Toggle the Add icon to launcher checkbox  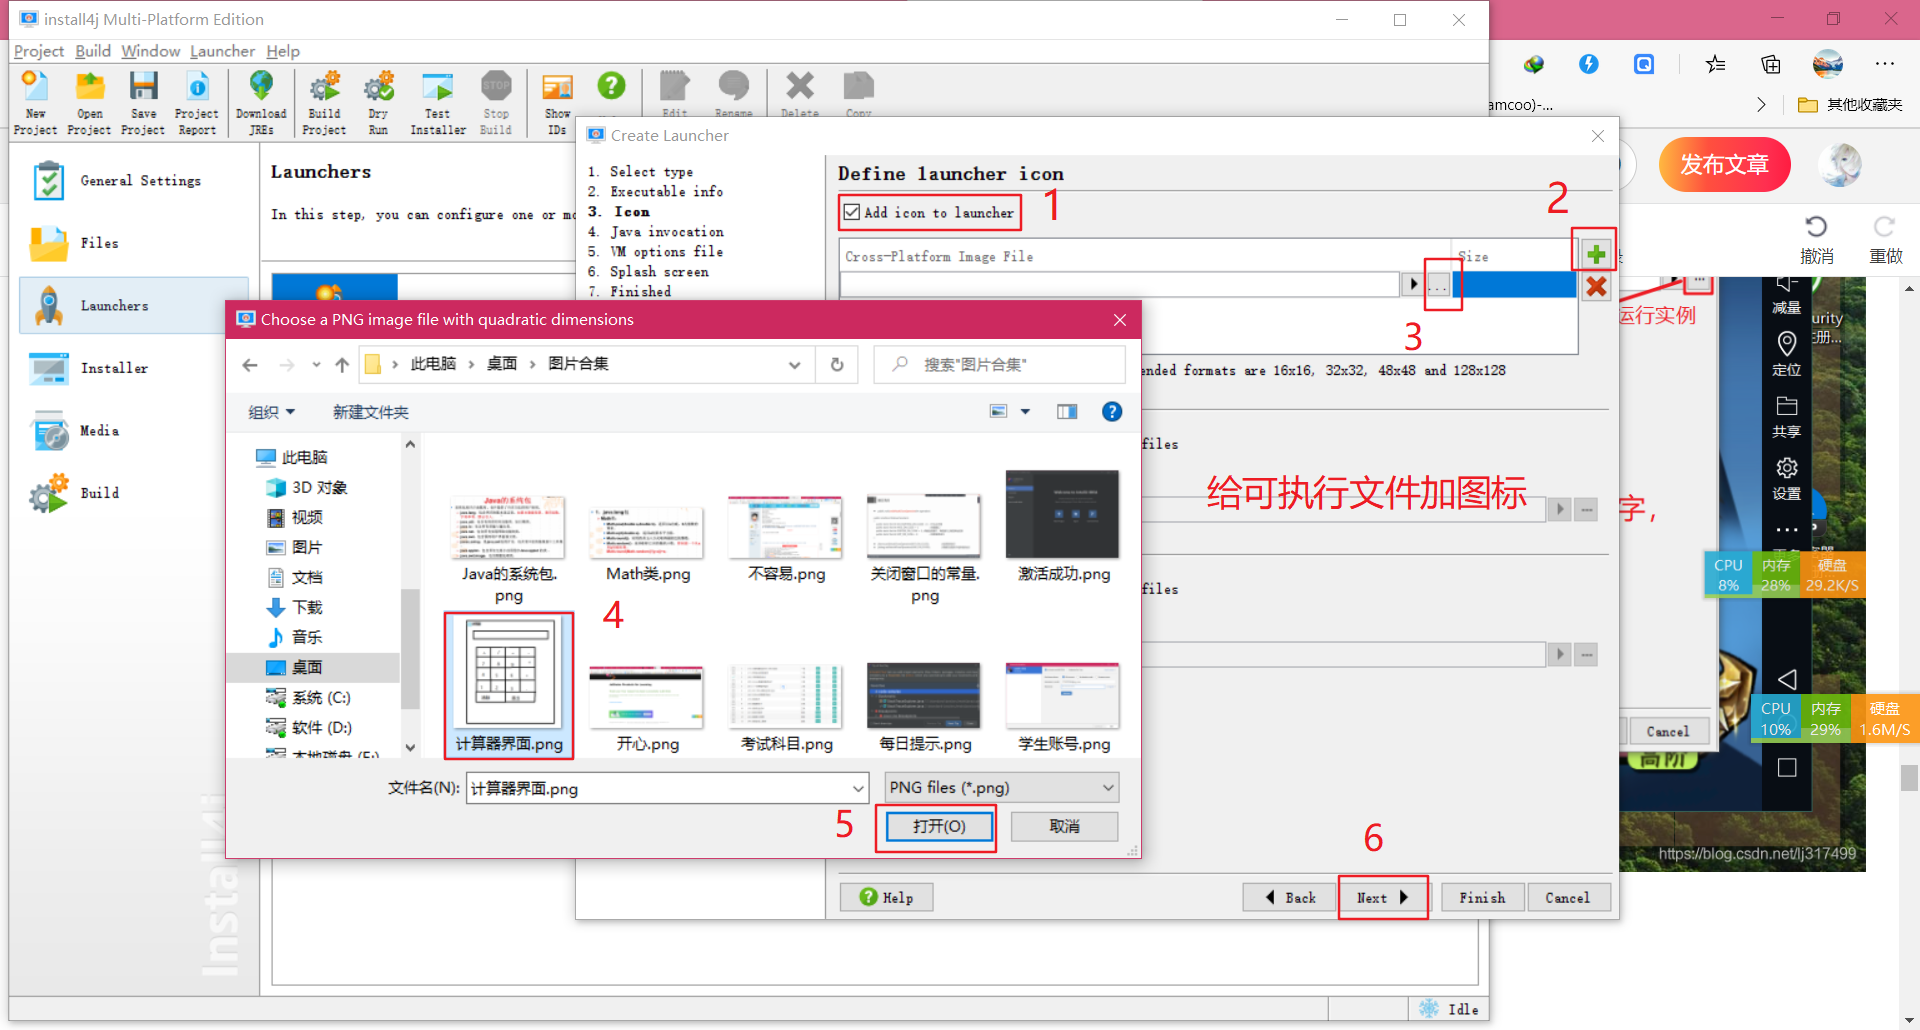[x=851, y=211]
